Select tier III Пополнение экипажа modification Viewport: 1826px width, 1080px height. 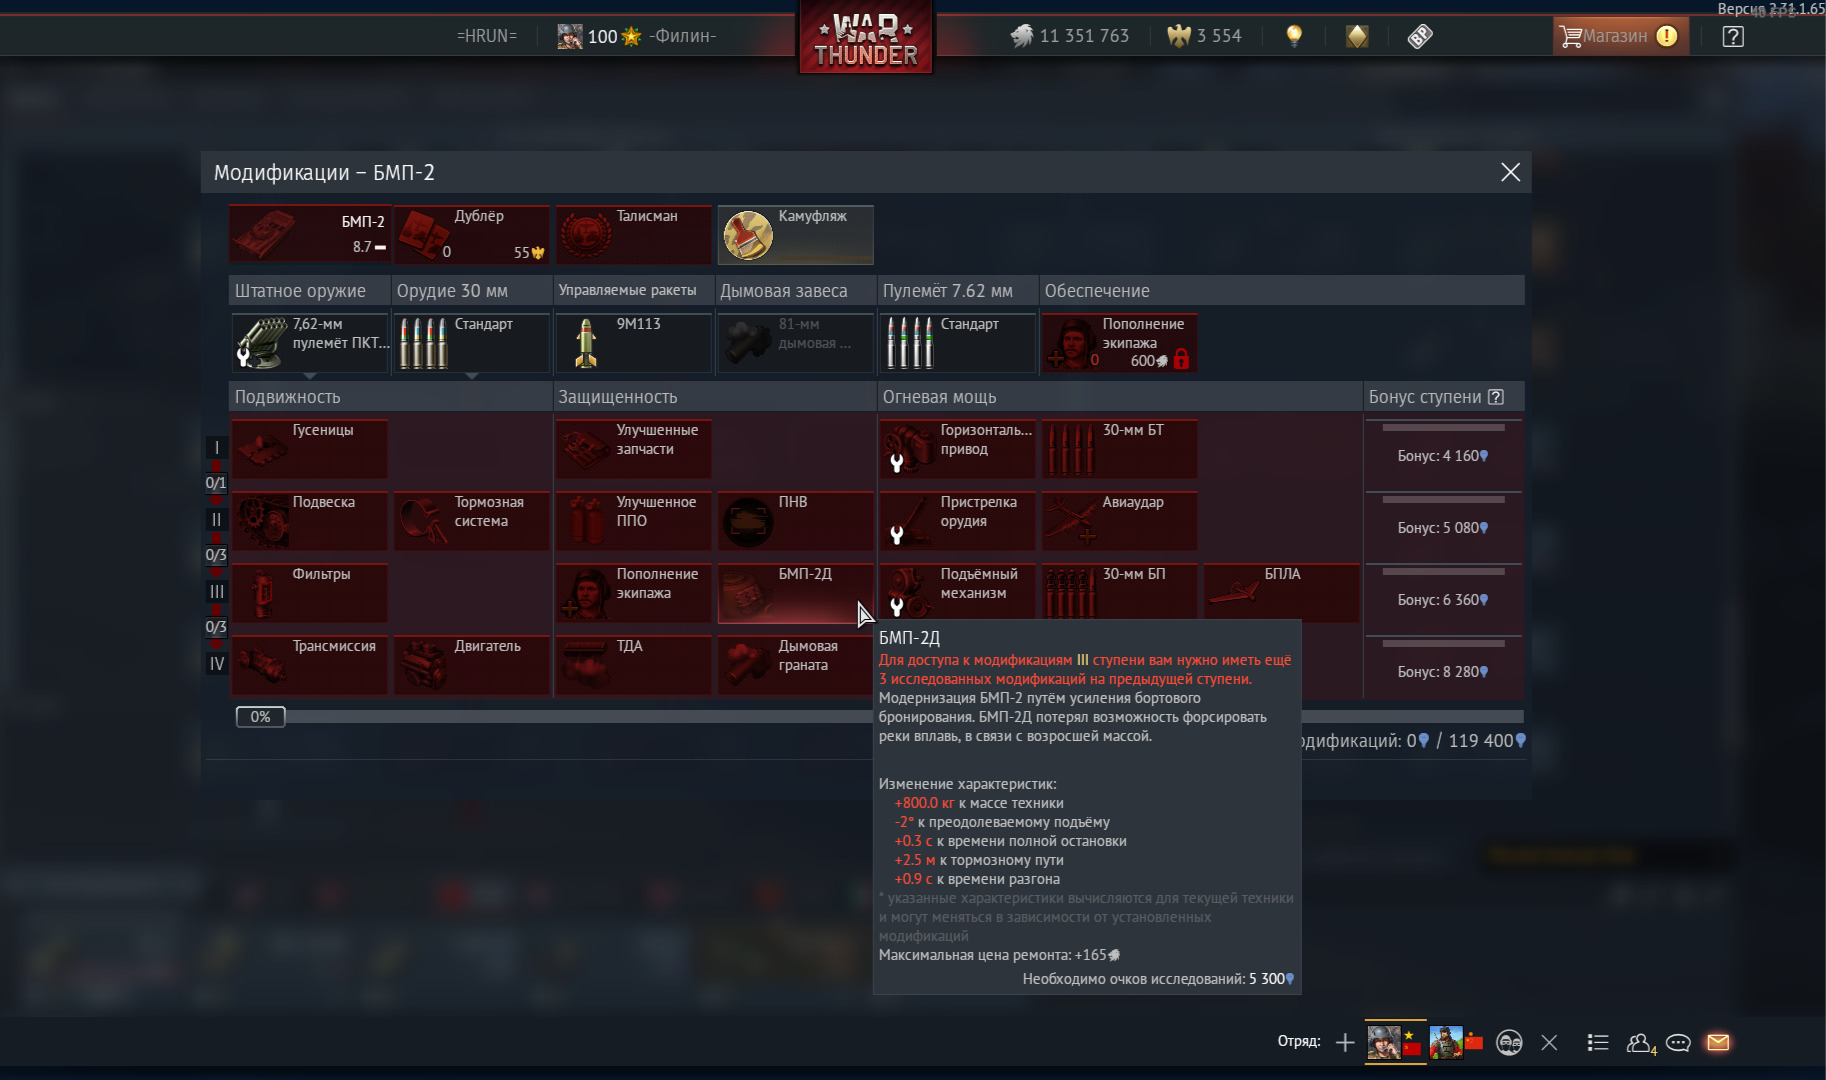pyautogui.click(x=634, y=593)
